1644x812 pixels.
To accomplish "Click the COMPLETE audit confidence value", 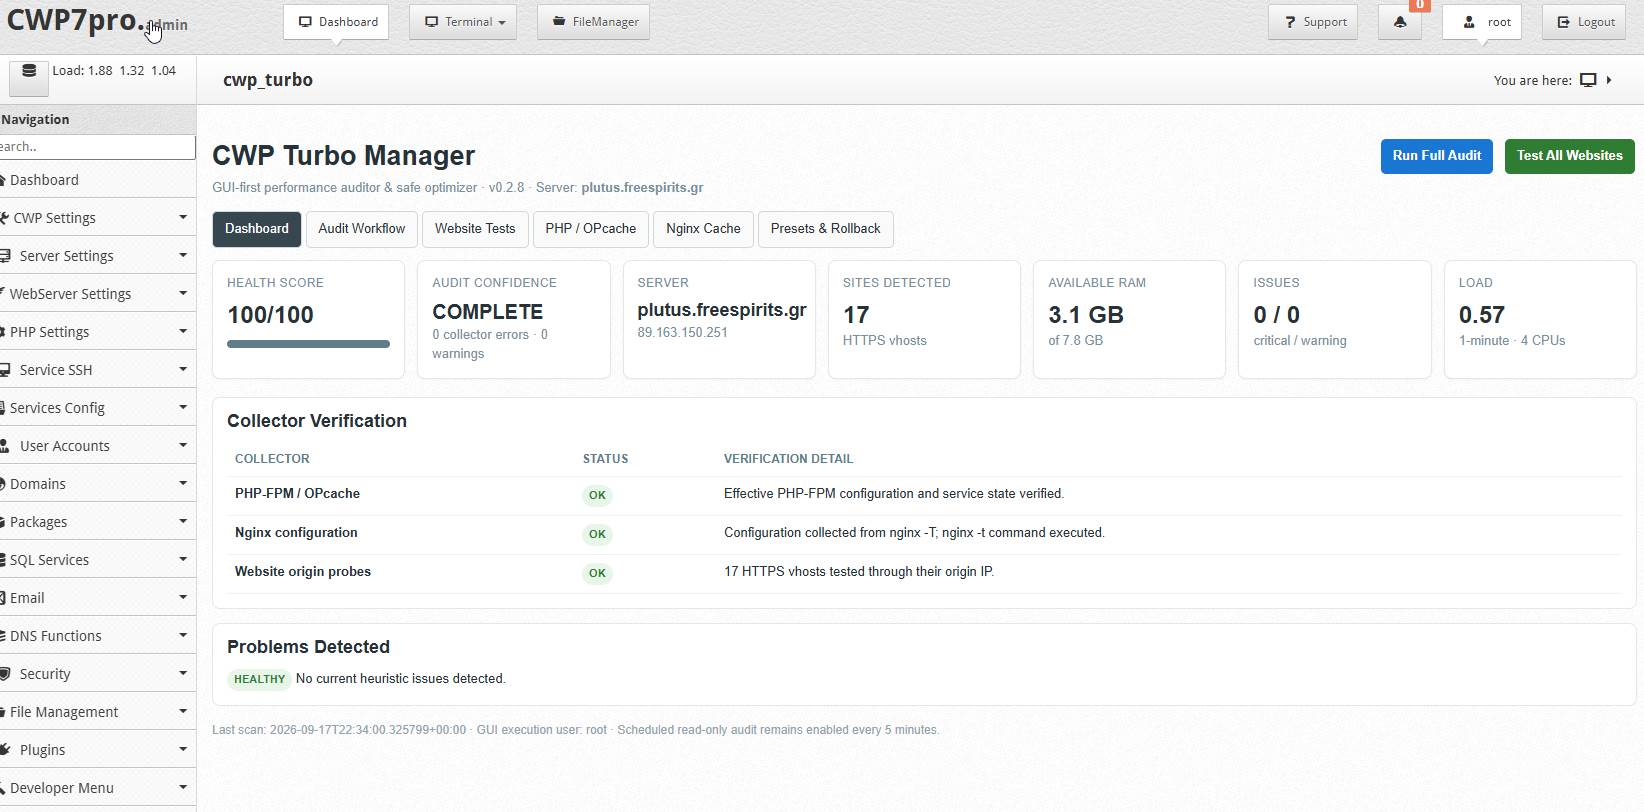I will click(x=487, y=312).
